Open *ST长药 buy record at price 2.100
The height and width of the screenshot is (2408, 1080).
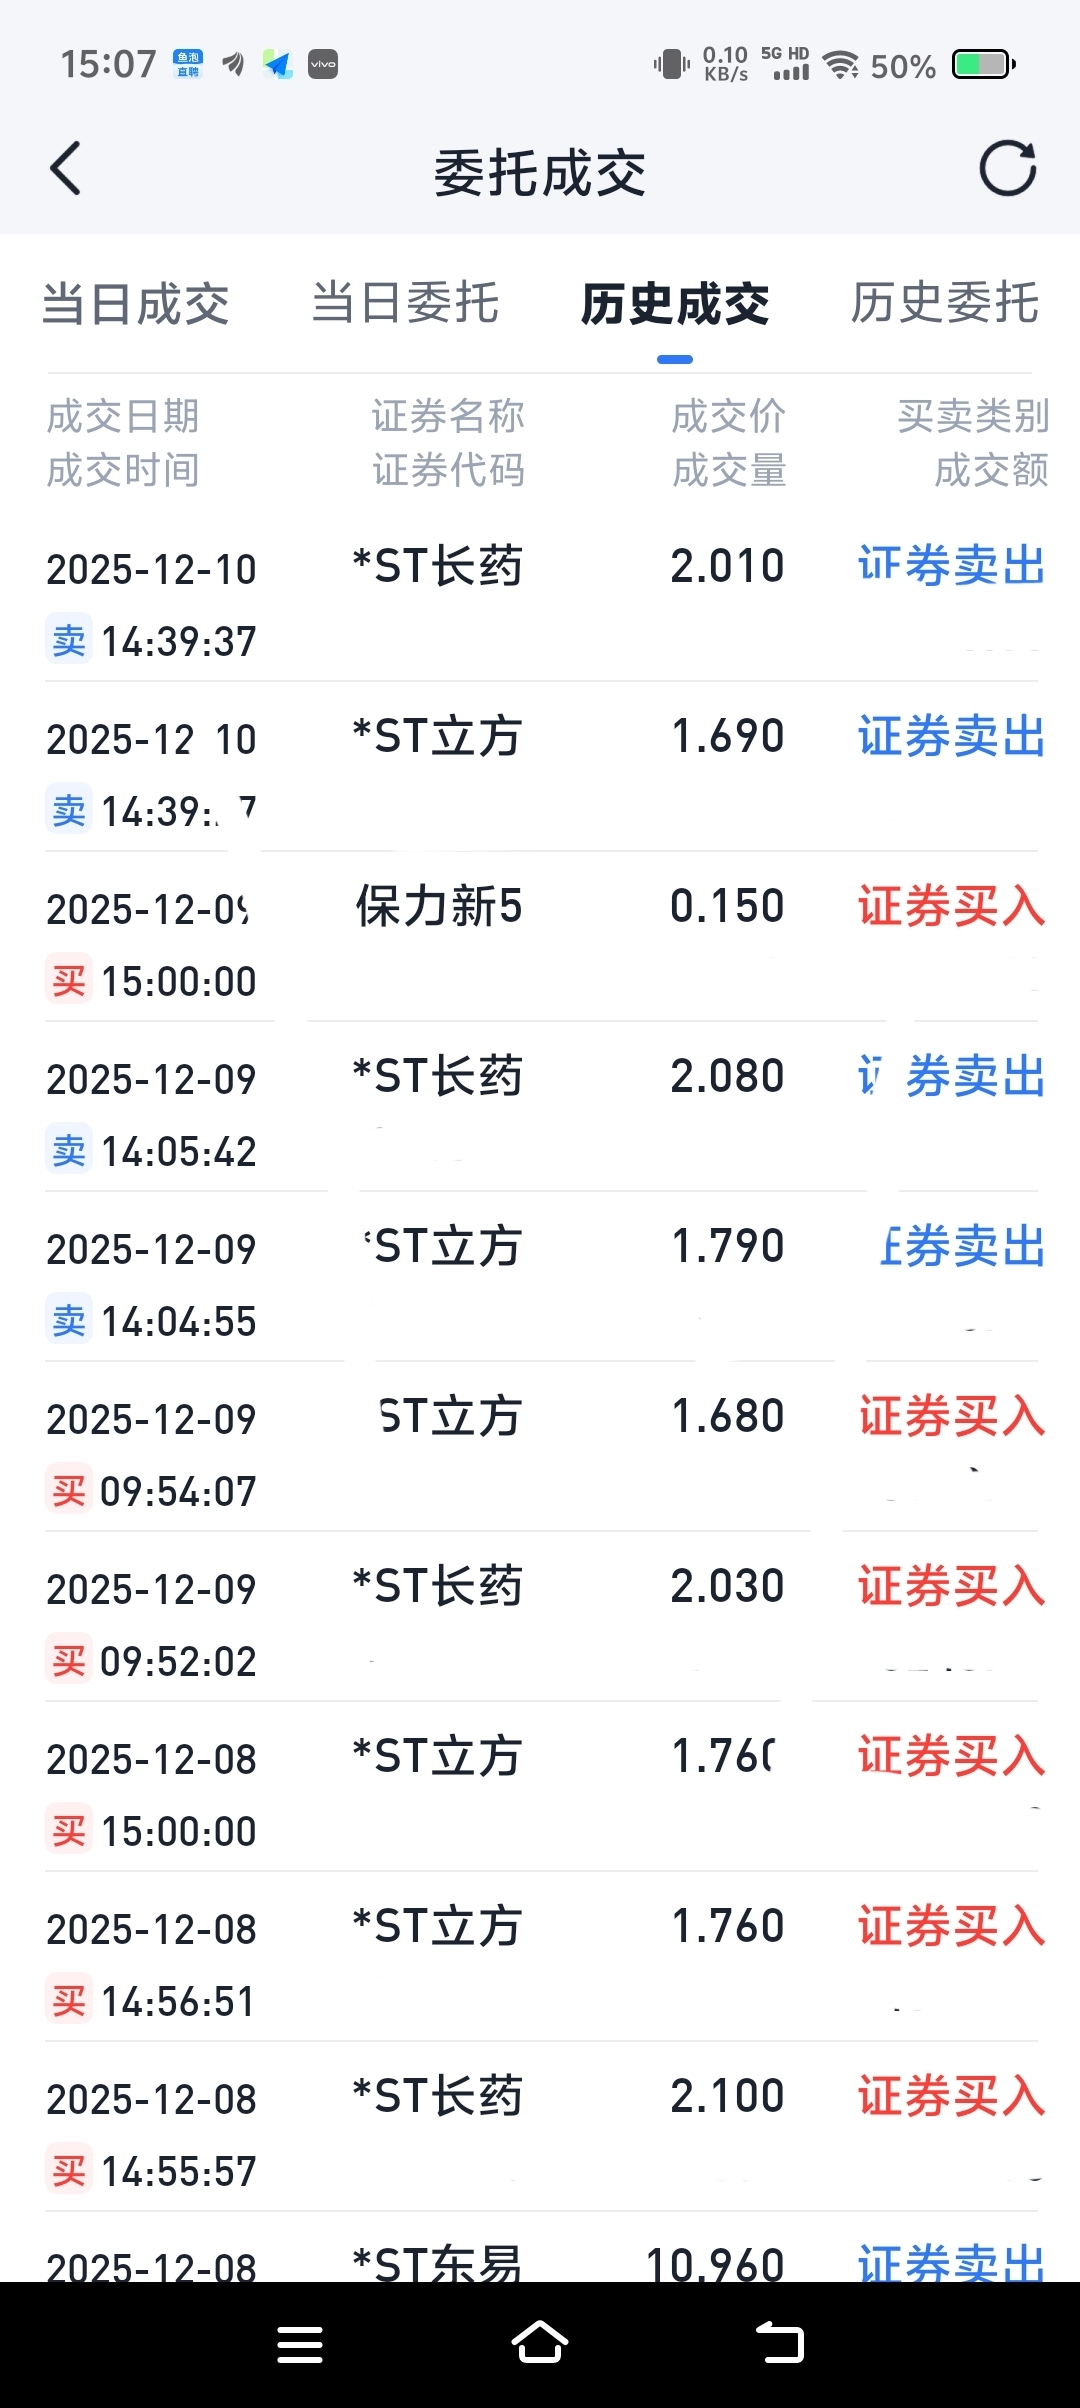point(540,2127)
